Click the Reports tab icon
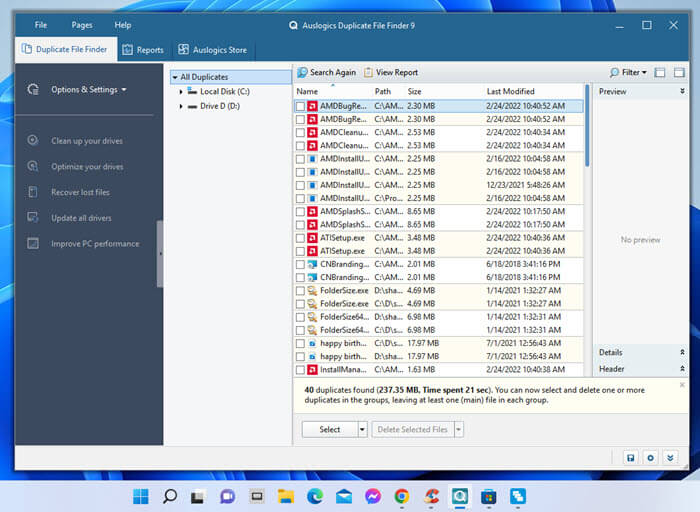This screenshot has height=512, width=700. pyautogui.click(x=128, y=50)
